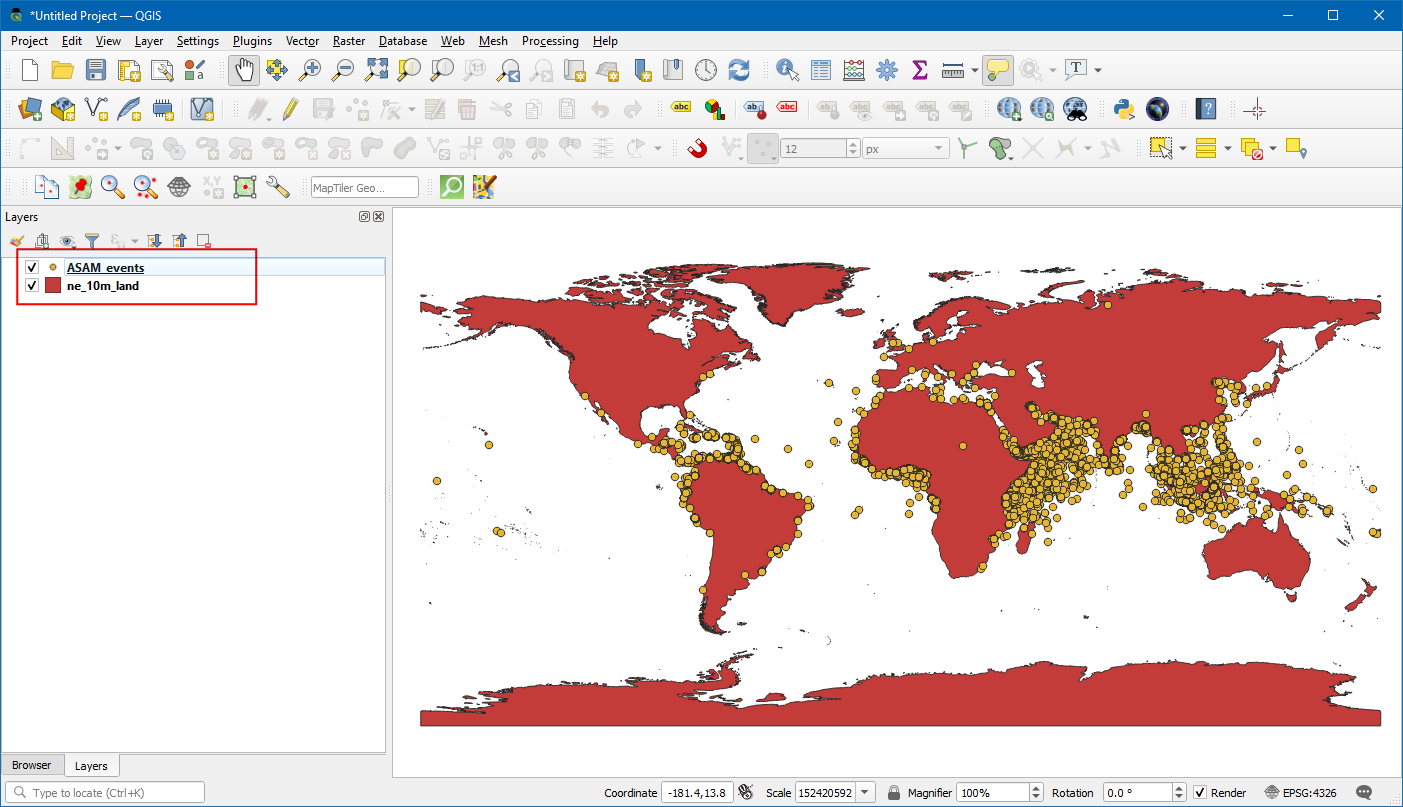Select the ASAM_events layer name
This screenshot has height=807, width=1403.
click(x=105, y=268)
